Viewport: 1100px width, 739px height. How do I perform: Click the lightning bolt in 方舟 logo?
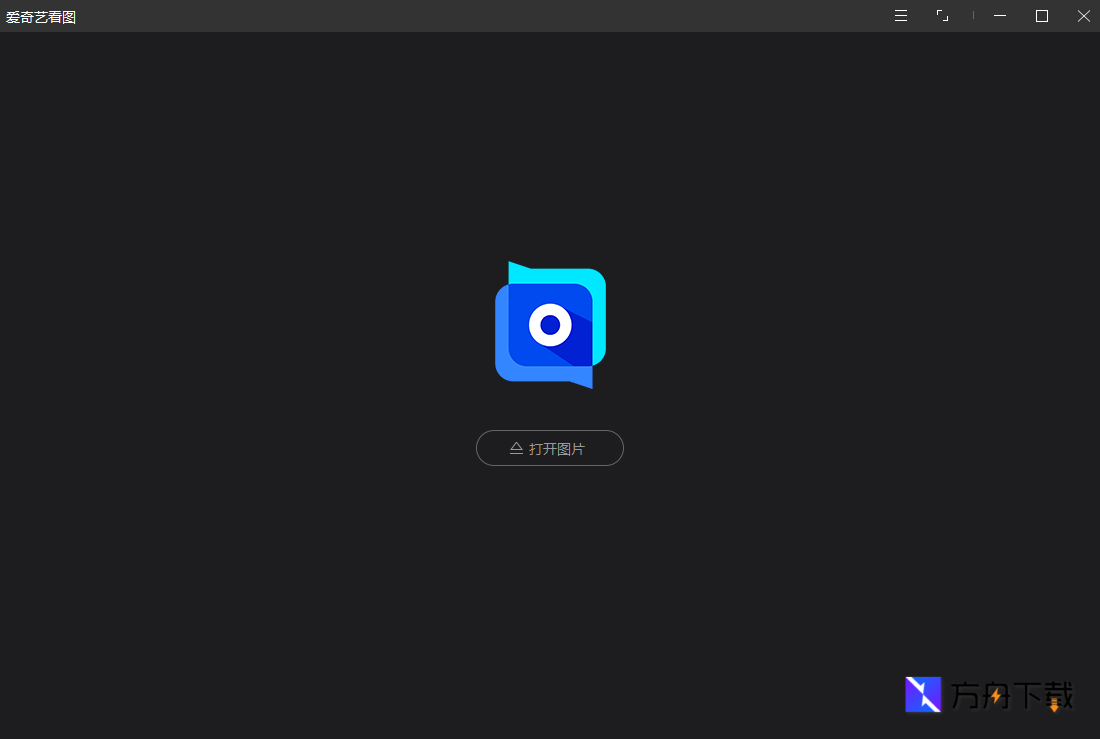996,695
